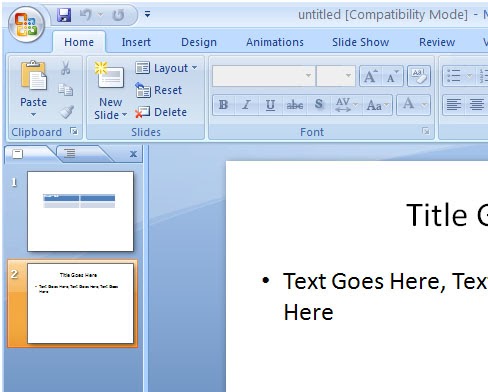Open the Review ribbon tab
This screenshot has width=488, height=392.
pos(437,42)
